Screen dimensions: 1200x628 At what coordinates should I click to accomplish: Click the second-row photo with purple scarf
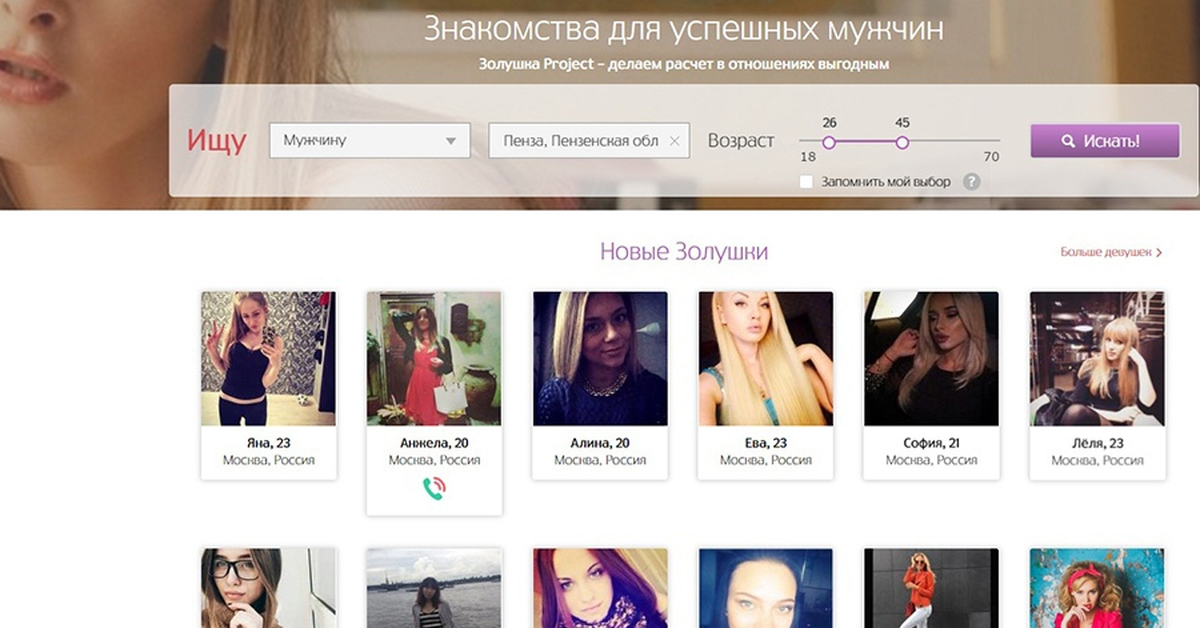tap(600, 588)
